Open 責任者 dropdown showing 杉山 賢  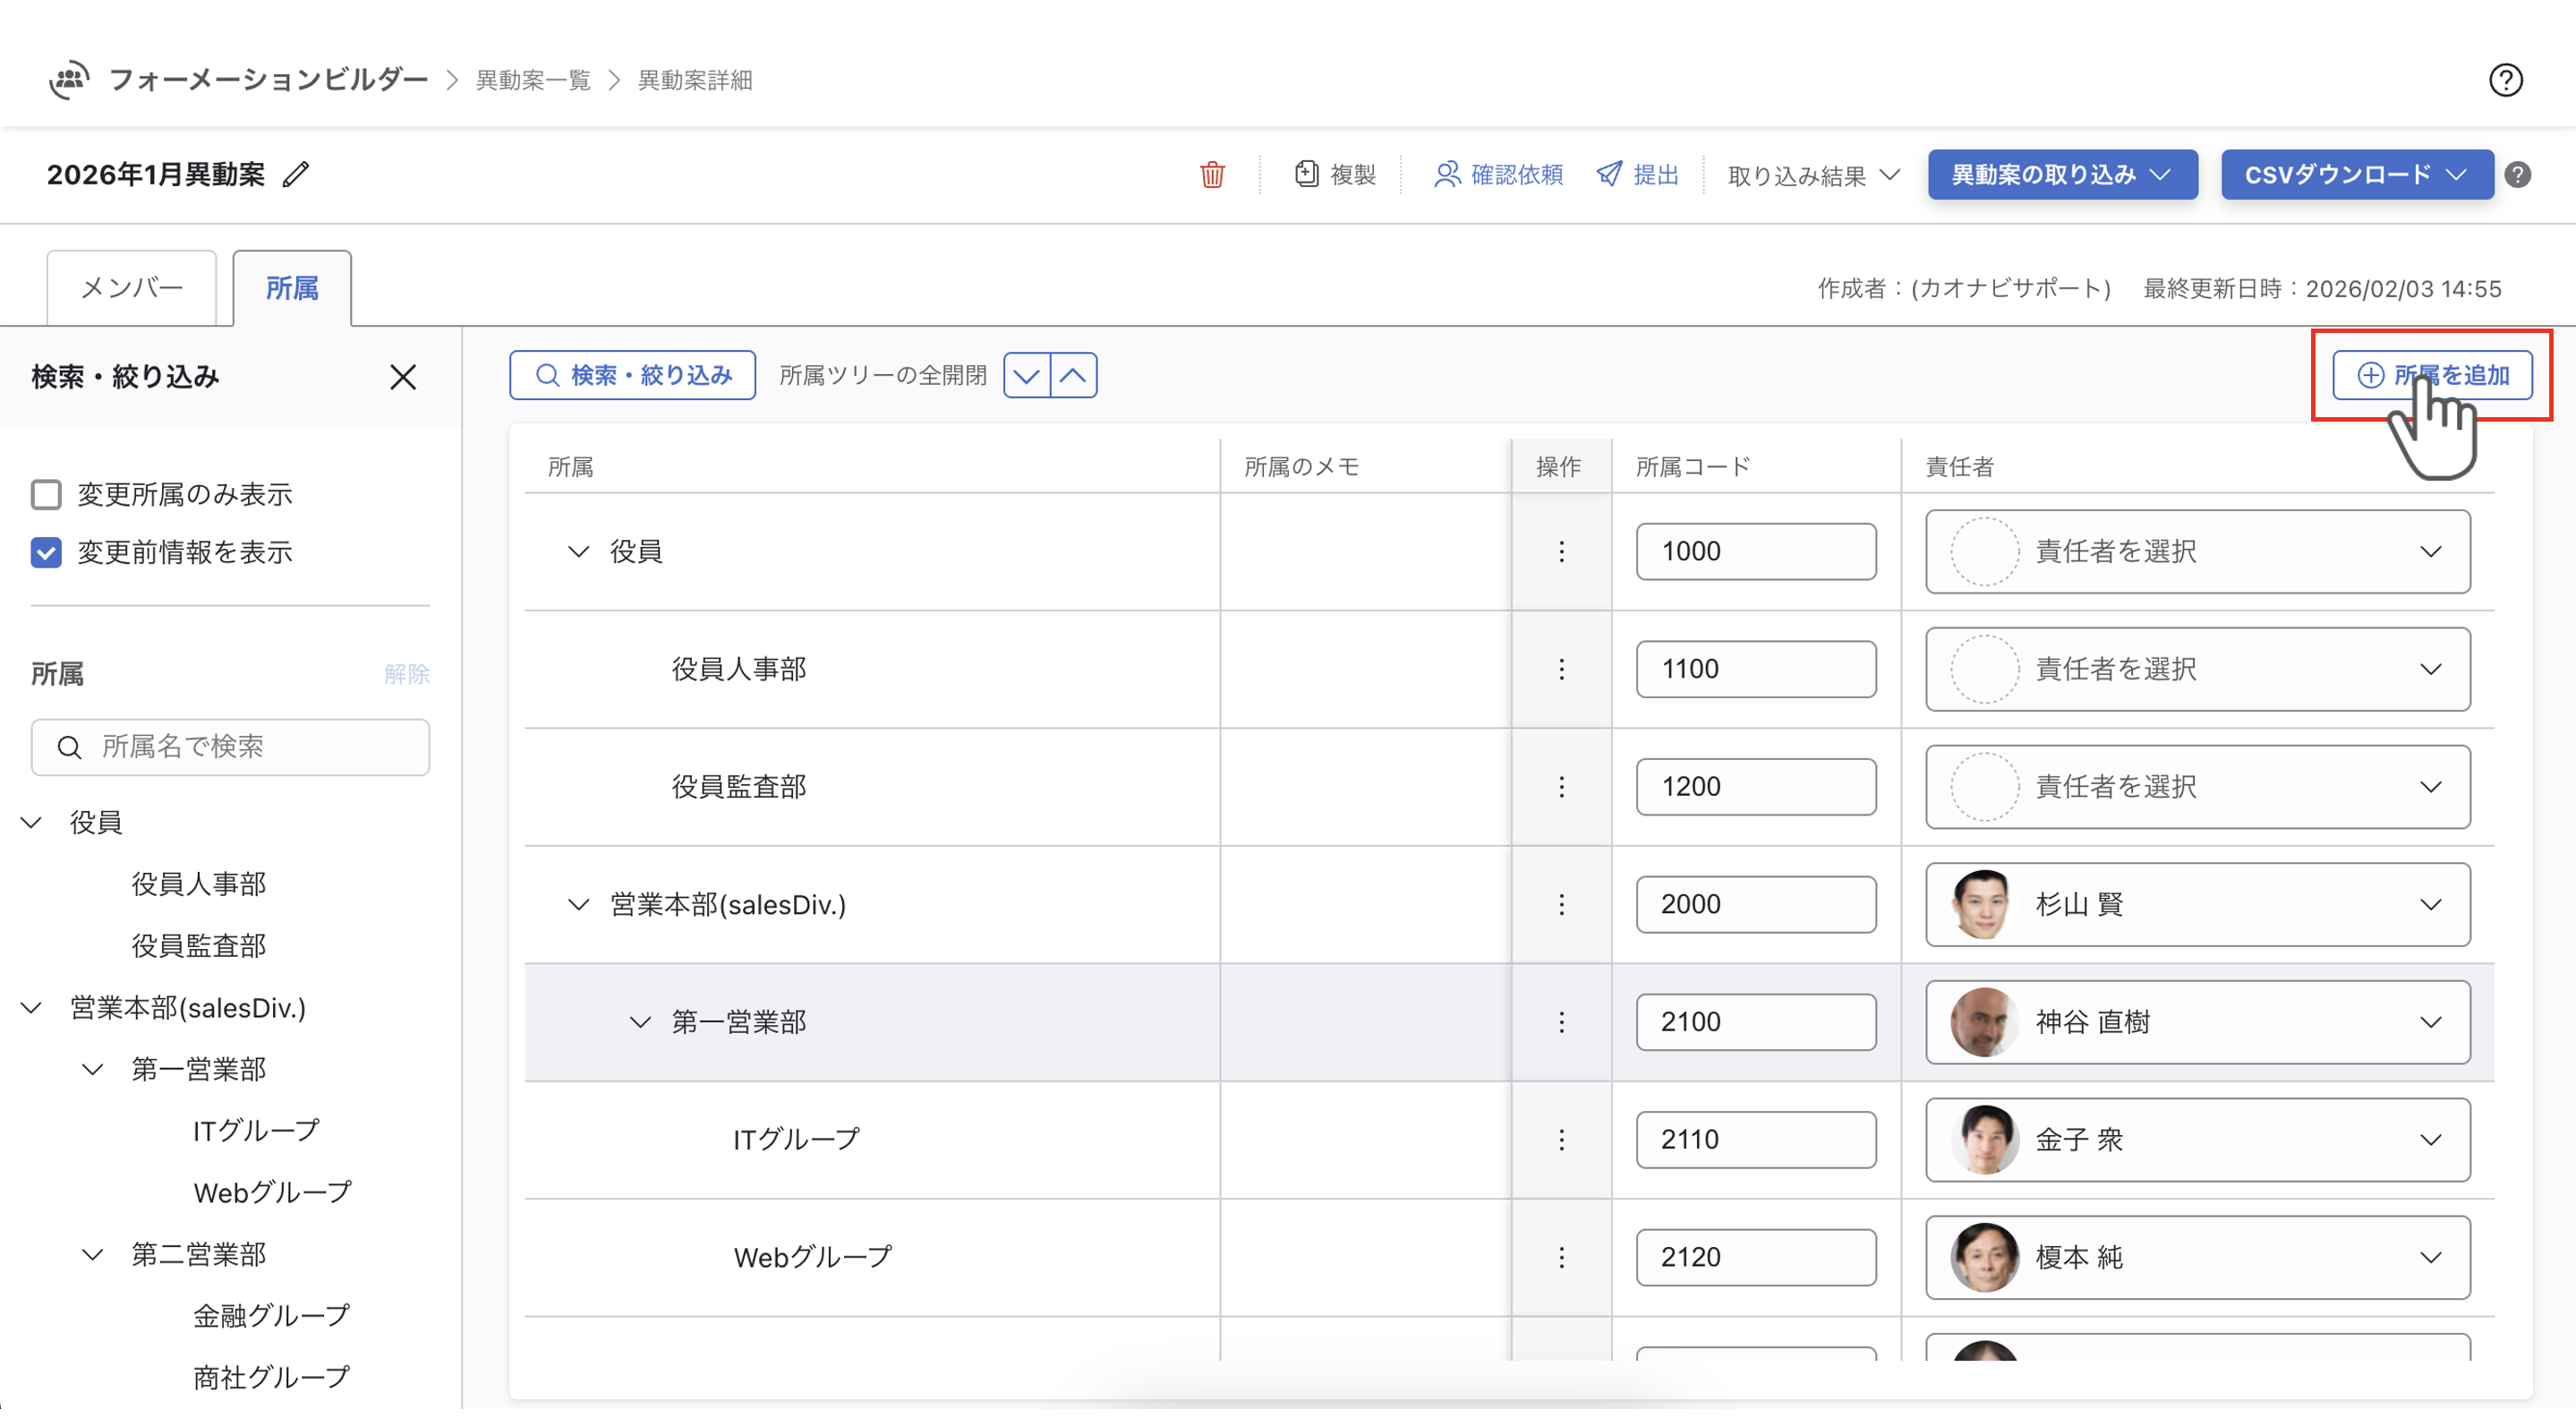tap(2197, 905)
